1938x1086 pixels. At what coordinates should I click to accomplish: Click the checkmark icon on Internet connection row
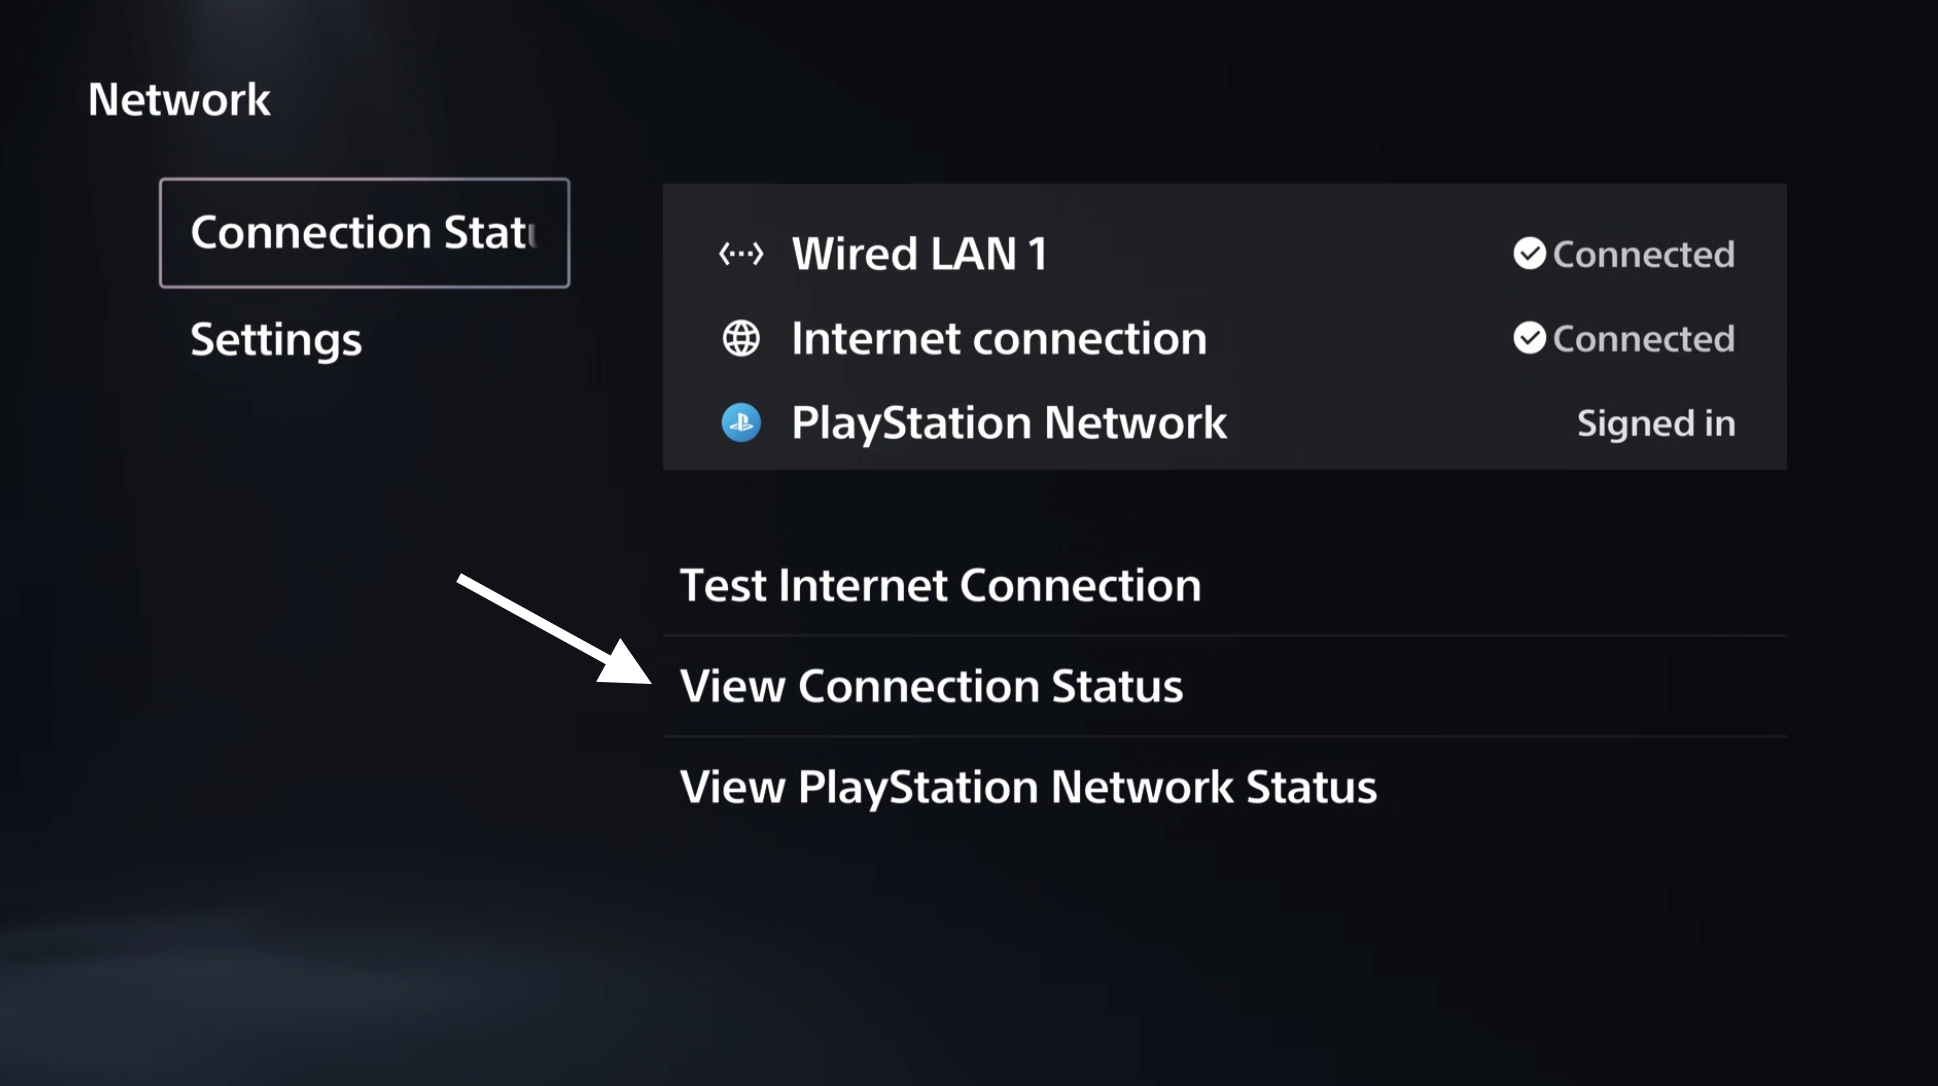[x=1529, y=339]
